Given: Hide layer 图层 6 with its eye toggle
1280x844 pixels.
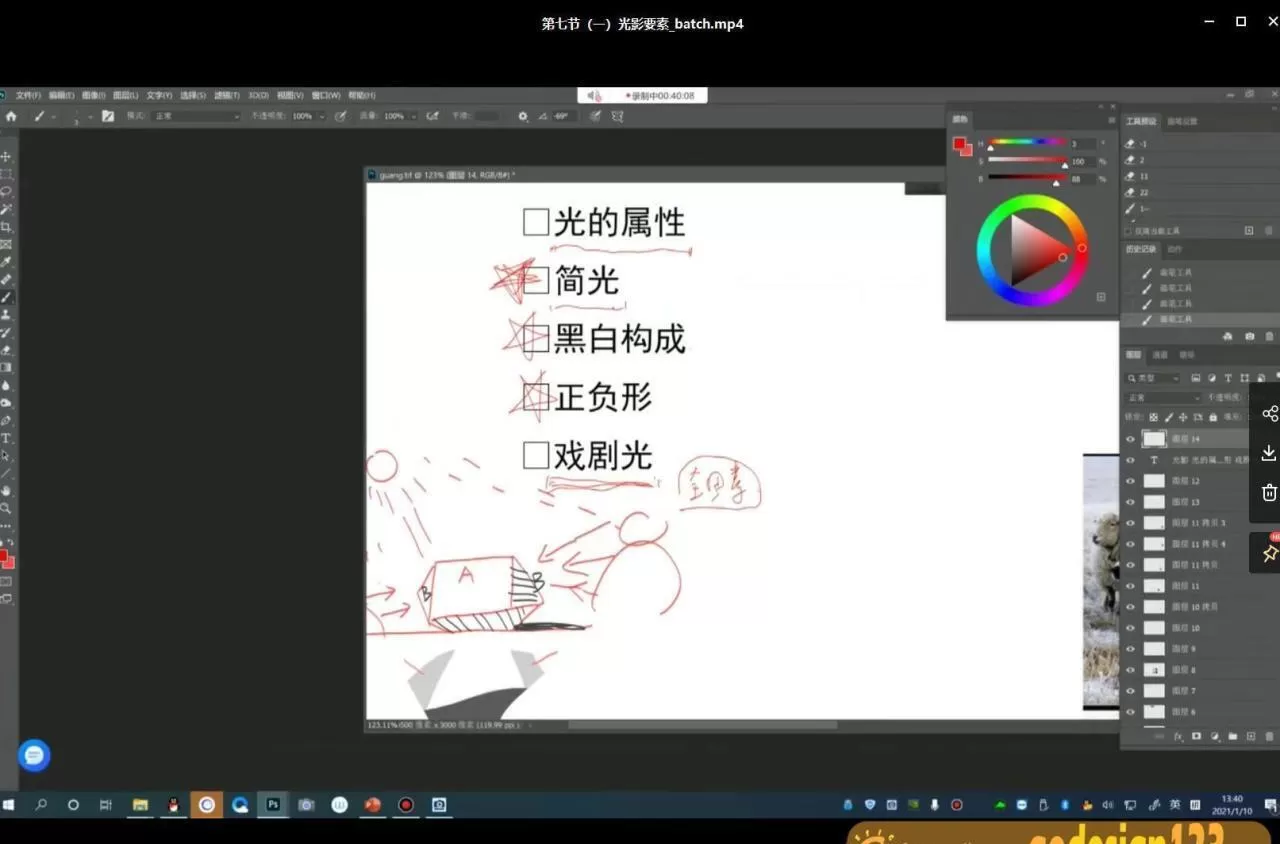Looking at the screenshot, I should tap(1130, 711).
